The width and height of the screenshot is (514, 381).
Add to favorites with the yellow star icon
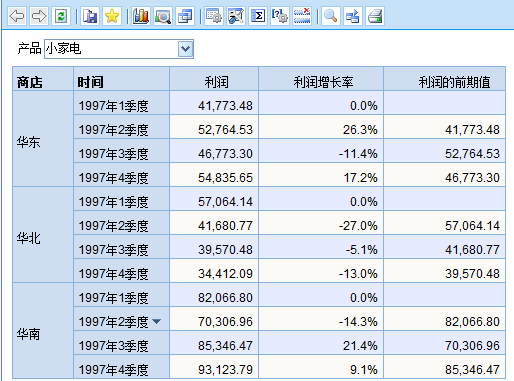112,16
